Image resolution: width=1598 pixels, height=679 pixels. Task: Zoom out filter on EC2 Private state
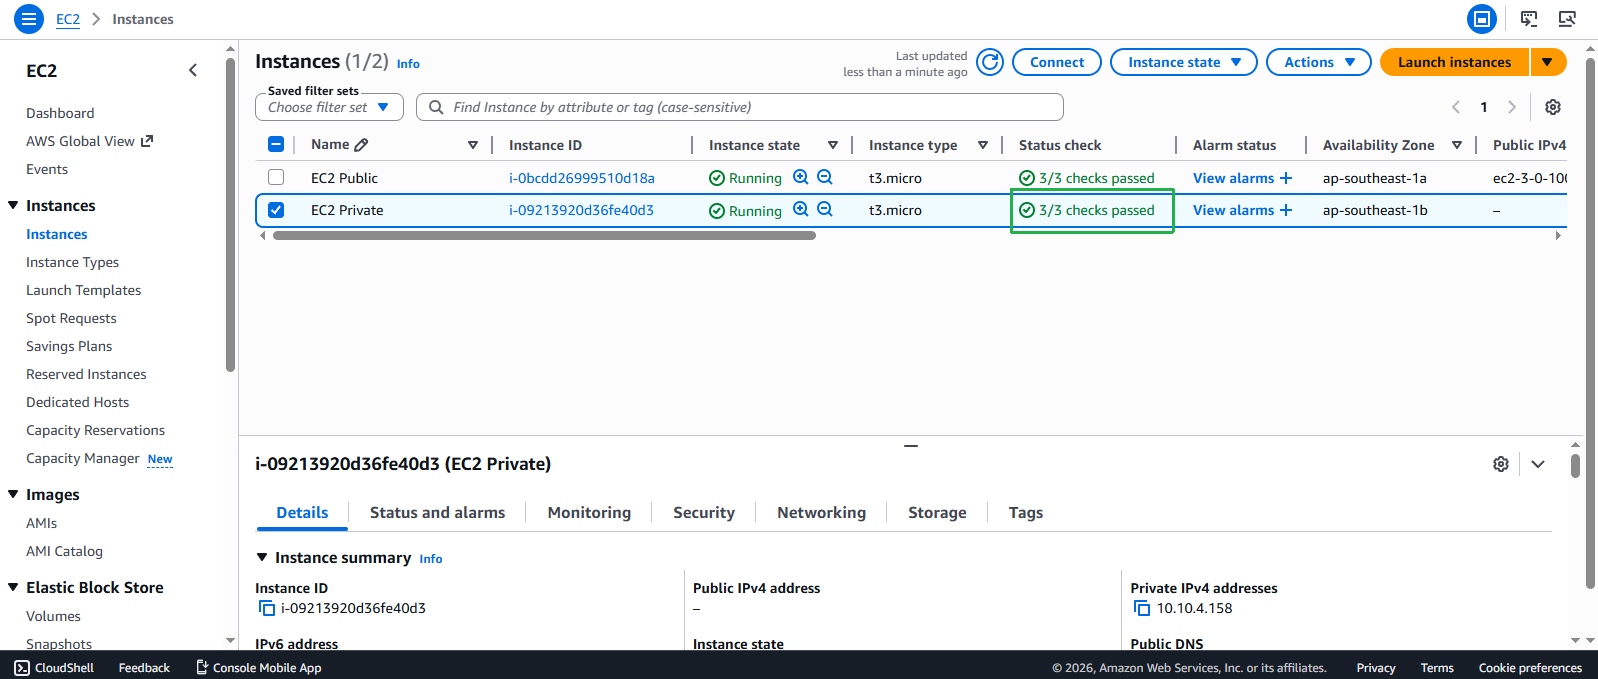(x=825, y=209)
